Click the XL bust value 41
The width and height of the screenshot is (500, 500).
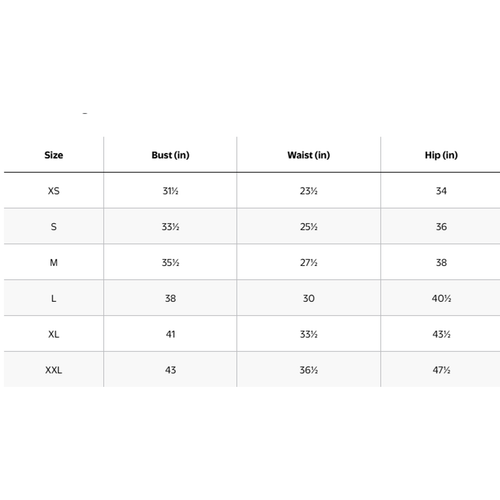[170, 334]
